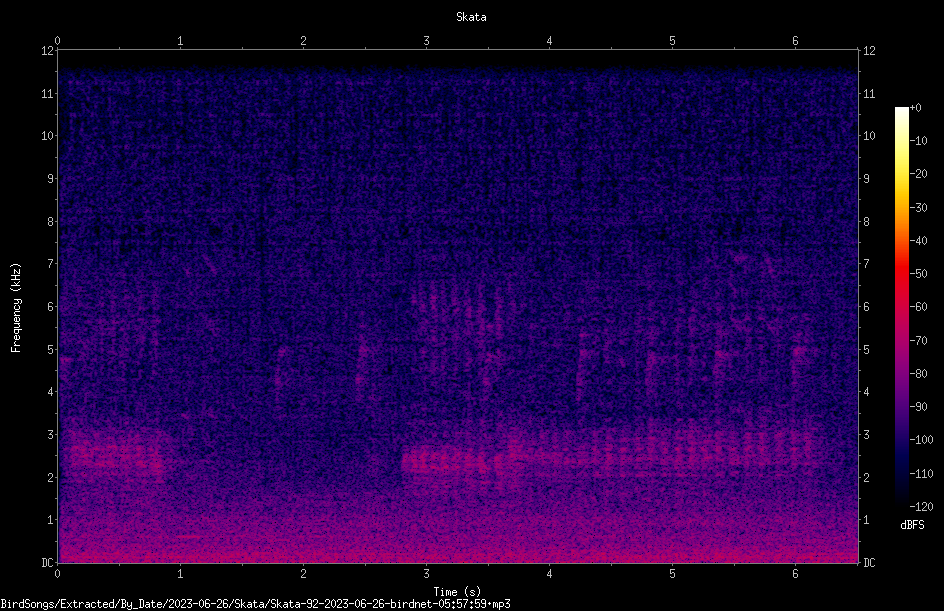This screenshot has width=944, height=611.
Task: Click the Skata-92 mp3 file path text
Action: tap(255, 604)
